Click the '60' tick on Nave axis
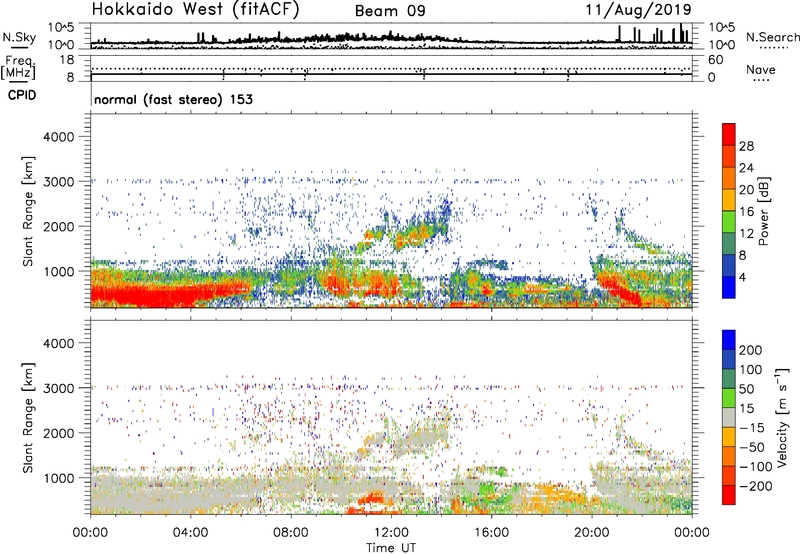The image size is (800, 554). pyautogui.click(x=715, y=60)
